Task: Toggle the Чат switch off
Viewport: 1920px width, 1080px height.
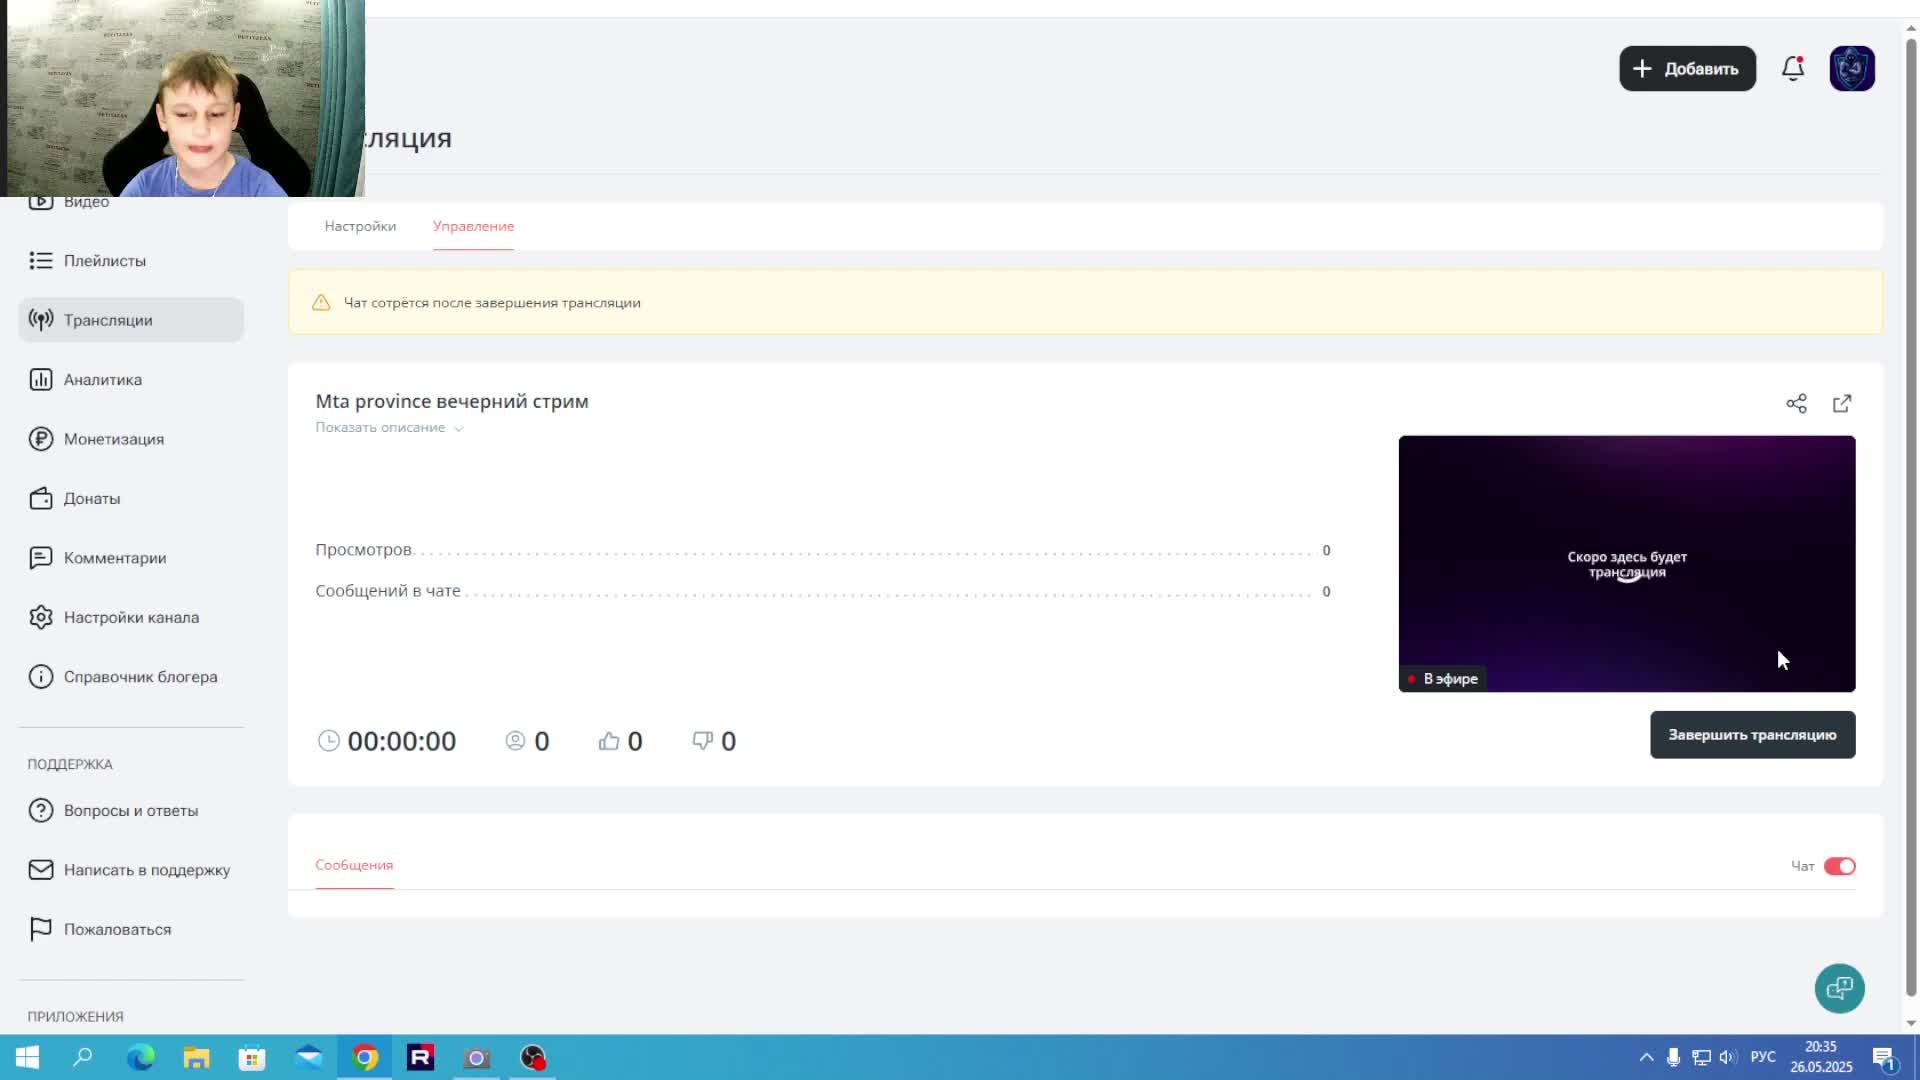Action: [x=1839, y=866]
